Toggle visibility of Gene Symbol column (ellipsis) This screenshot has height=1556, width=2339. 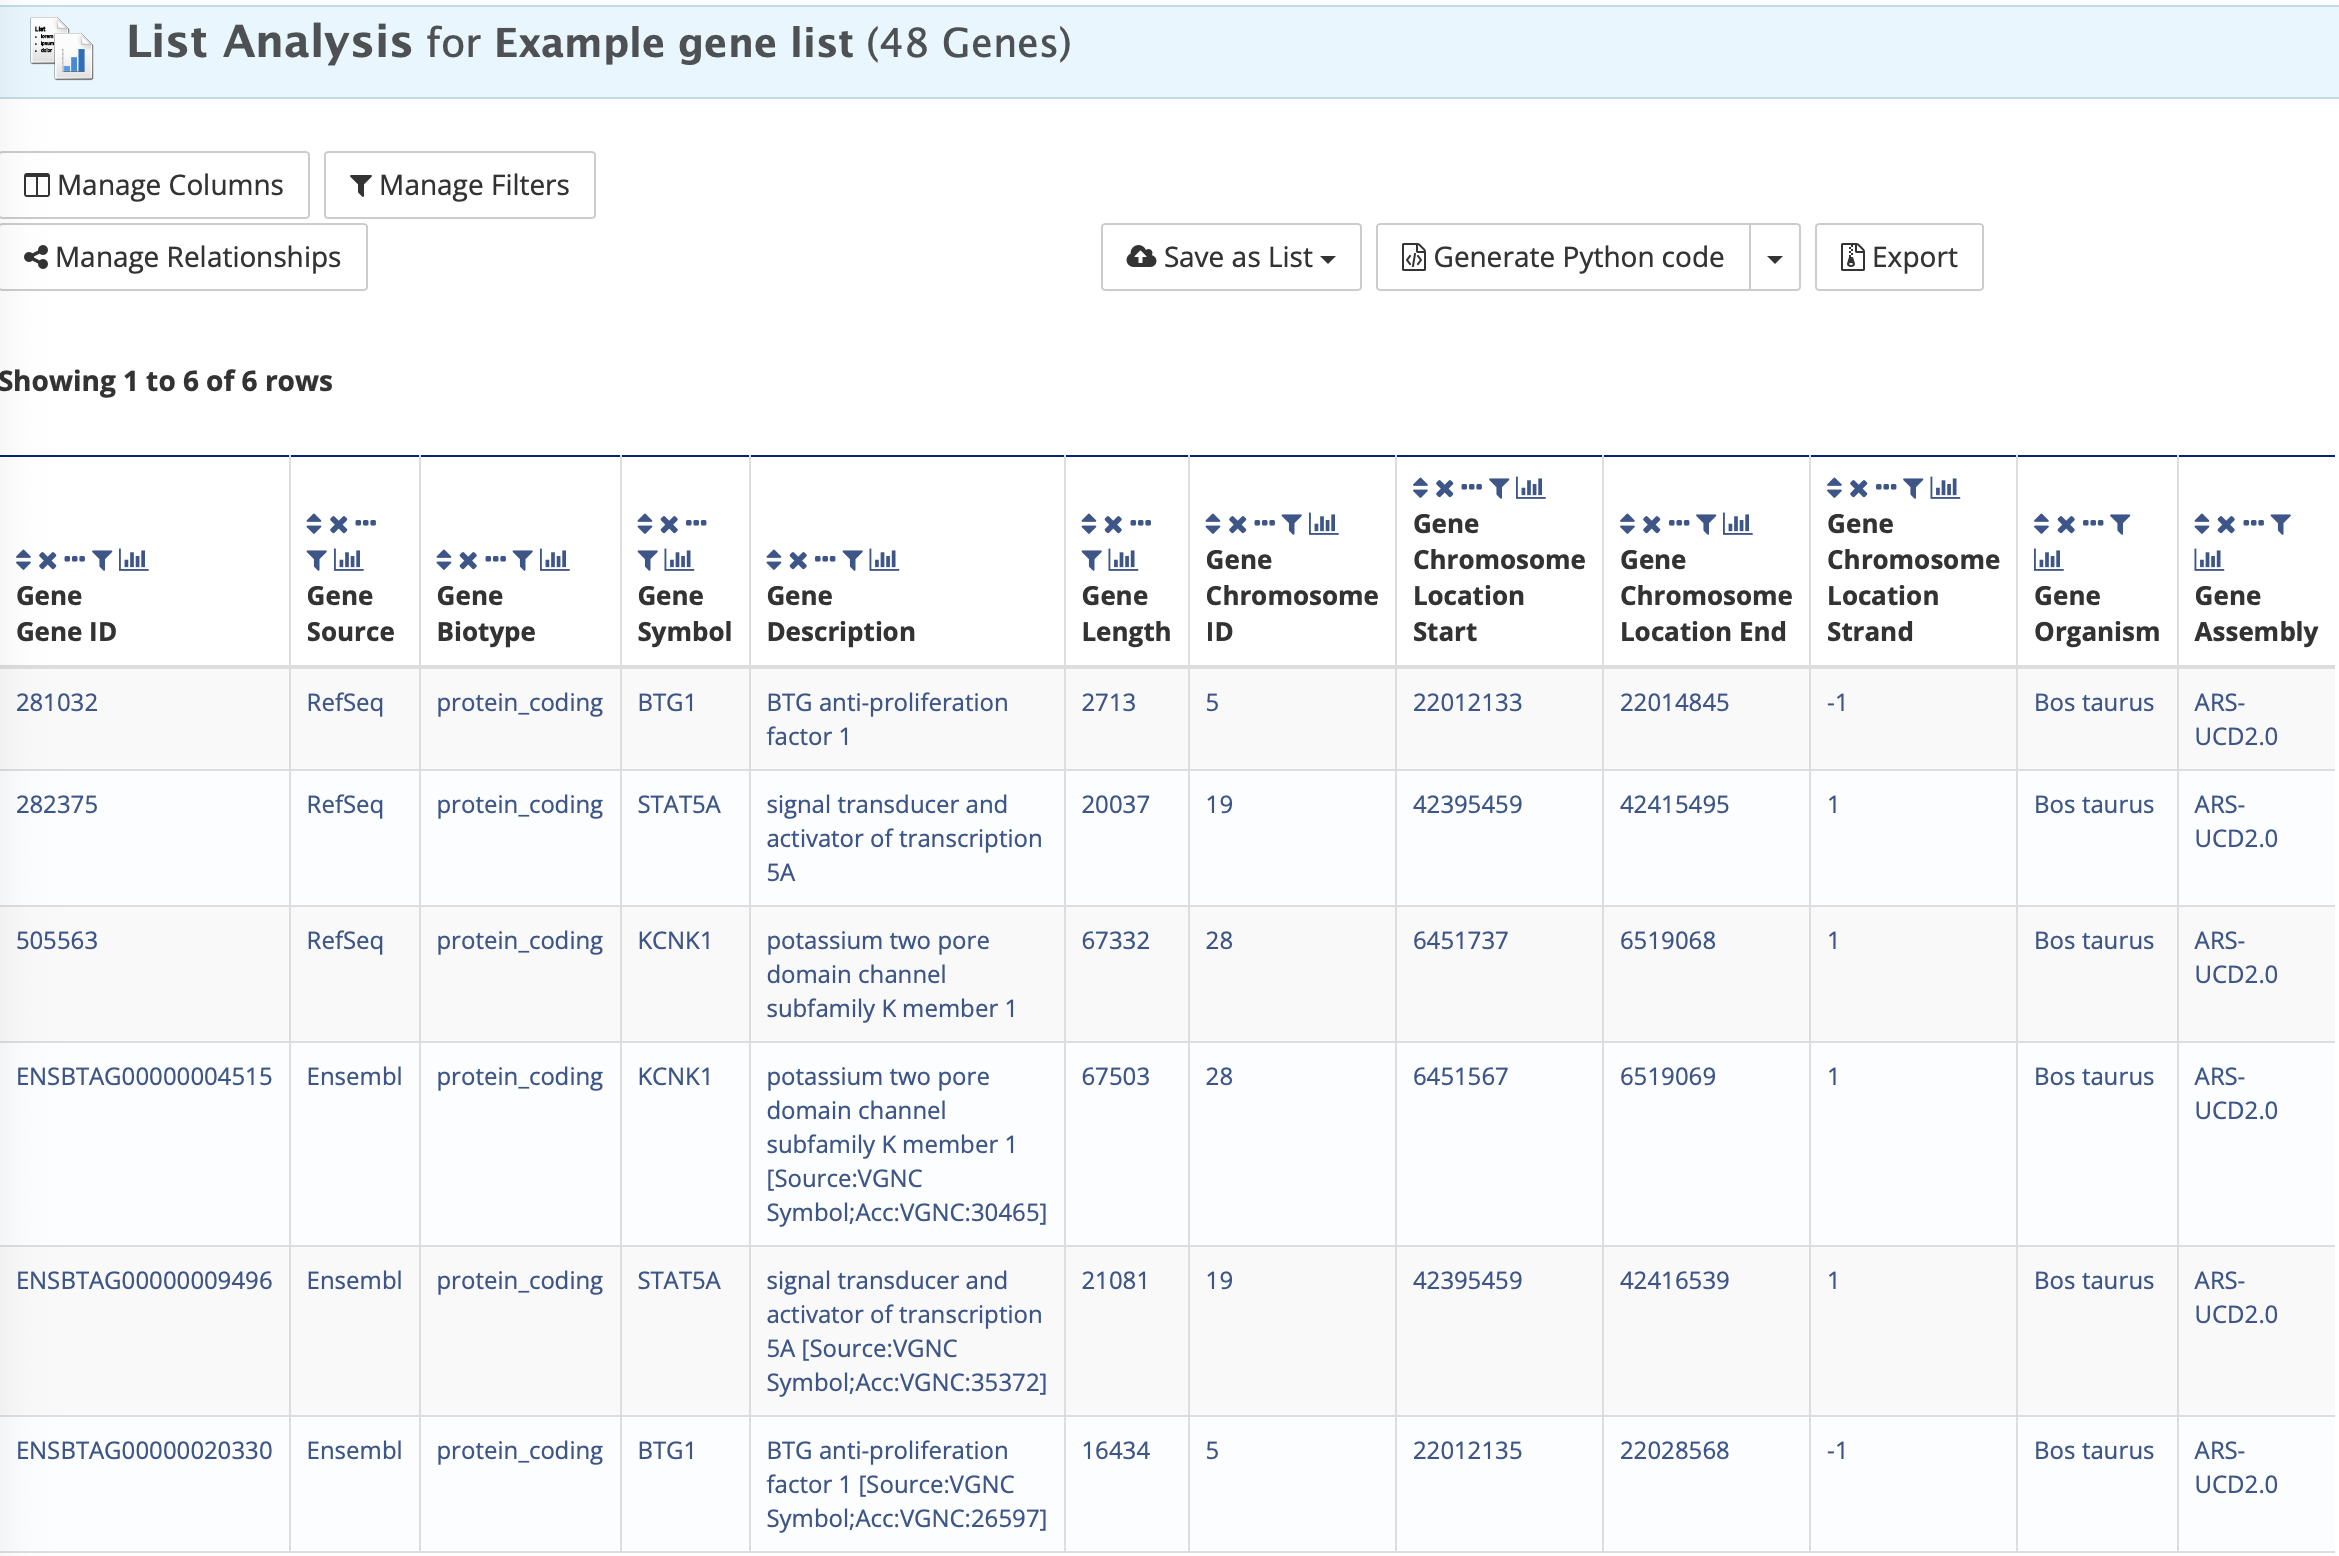click(697, 523)
